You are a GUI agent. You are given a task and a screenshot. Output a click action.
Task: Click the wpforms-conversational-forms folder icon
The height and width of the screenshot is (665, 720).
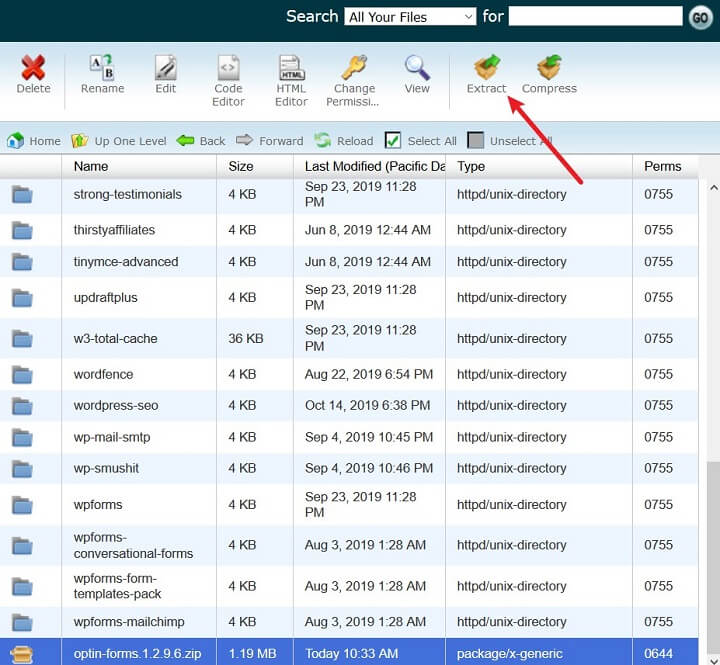click(x=22, y=546)
